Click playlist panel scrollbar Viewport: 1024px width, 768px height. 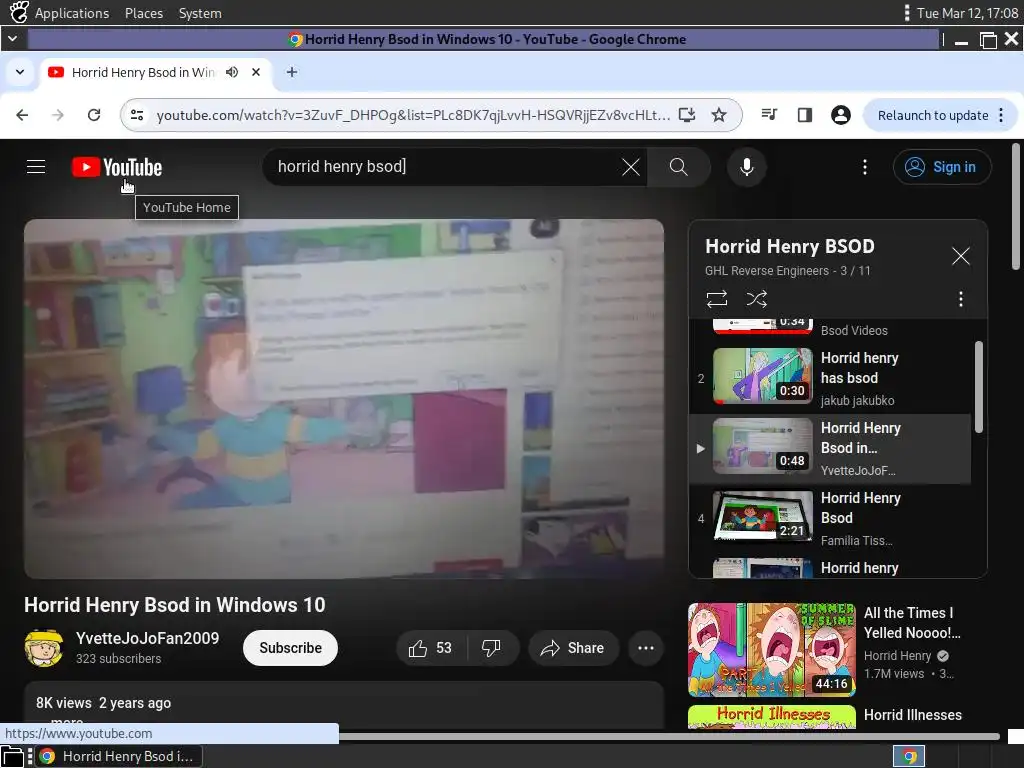[x=978, y=387]
